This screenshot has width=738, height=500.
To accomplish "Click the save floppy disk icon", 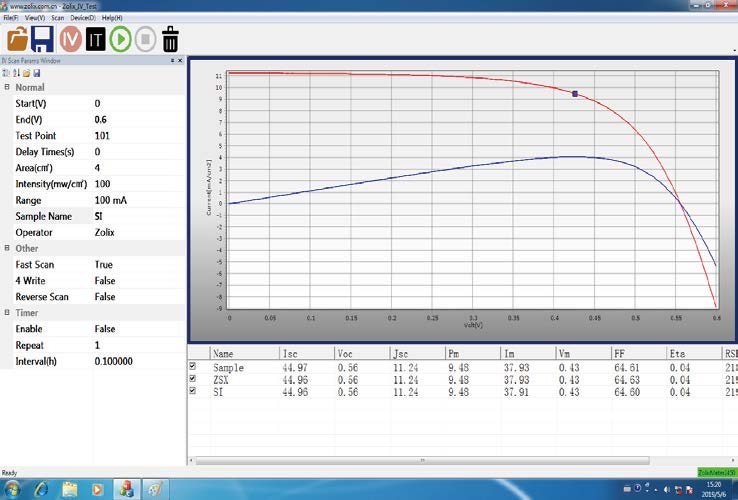I will pyautogui.click(x=43, y=39).
